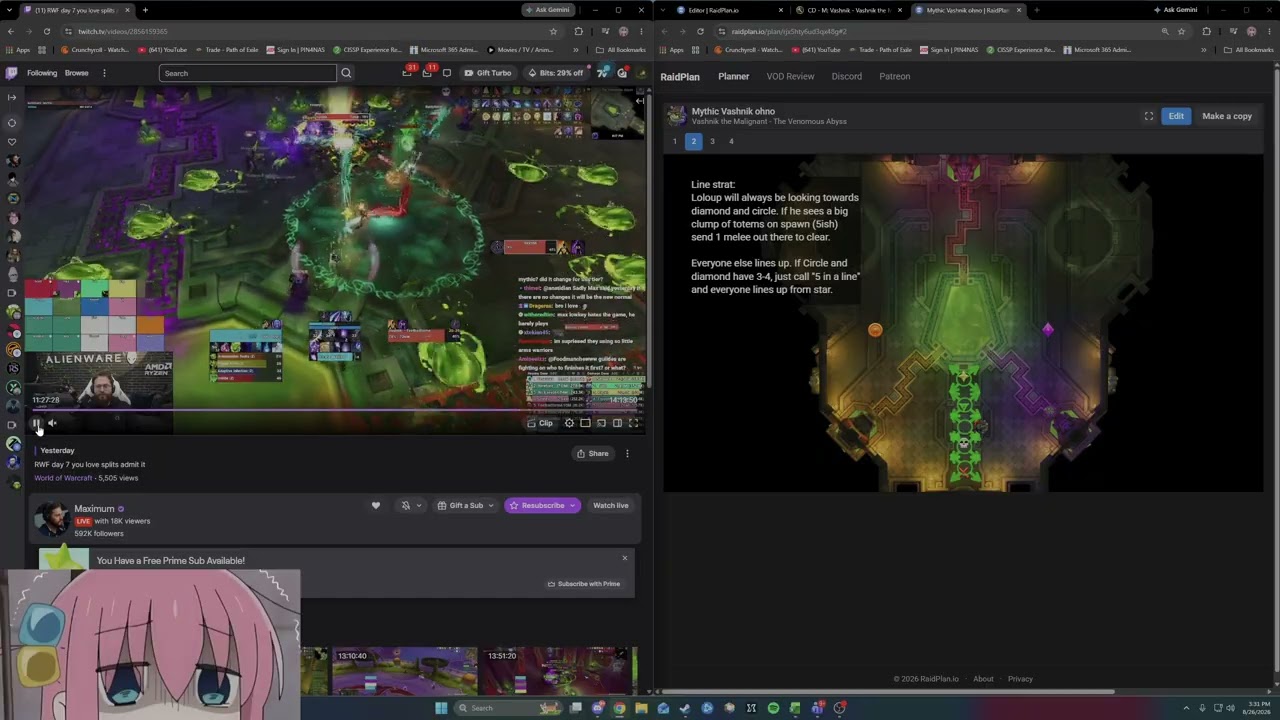Open Bits 29% off offer
The height and width of the screenshot is (720, 1280).
555,73
